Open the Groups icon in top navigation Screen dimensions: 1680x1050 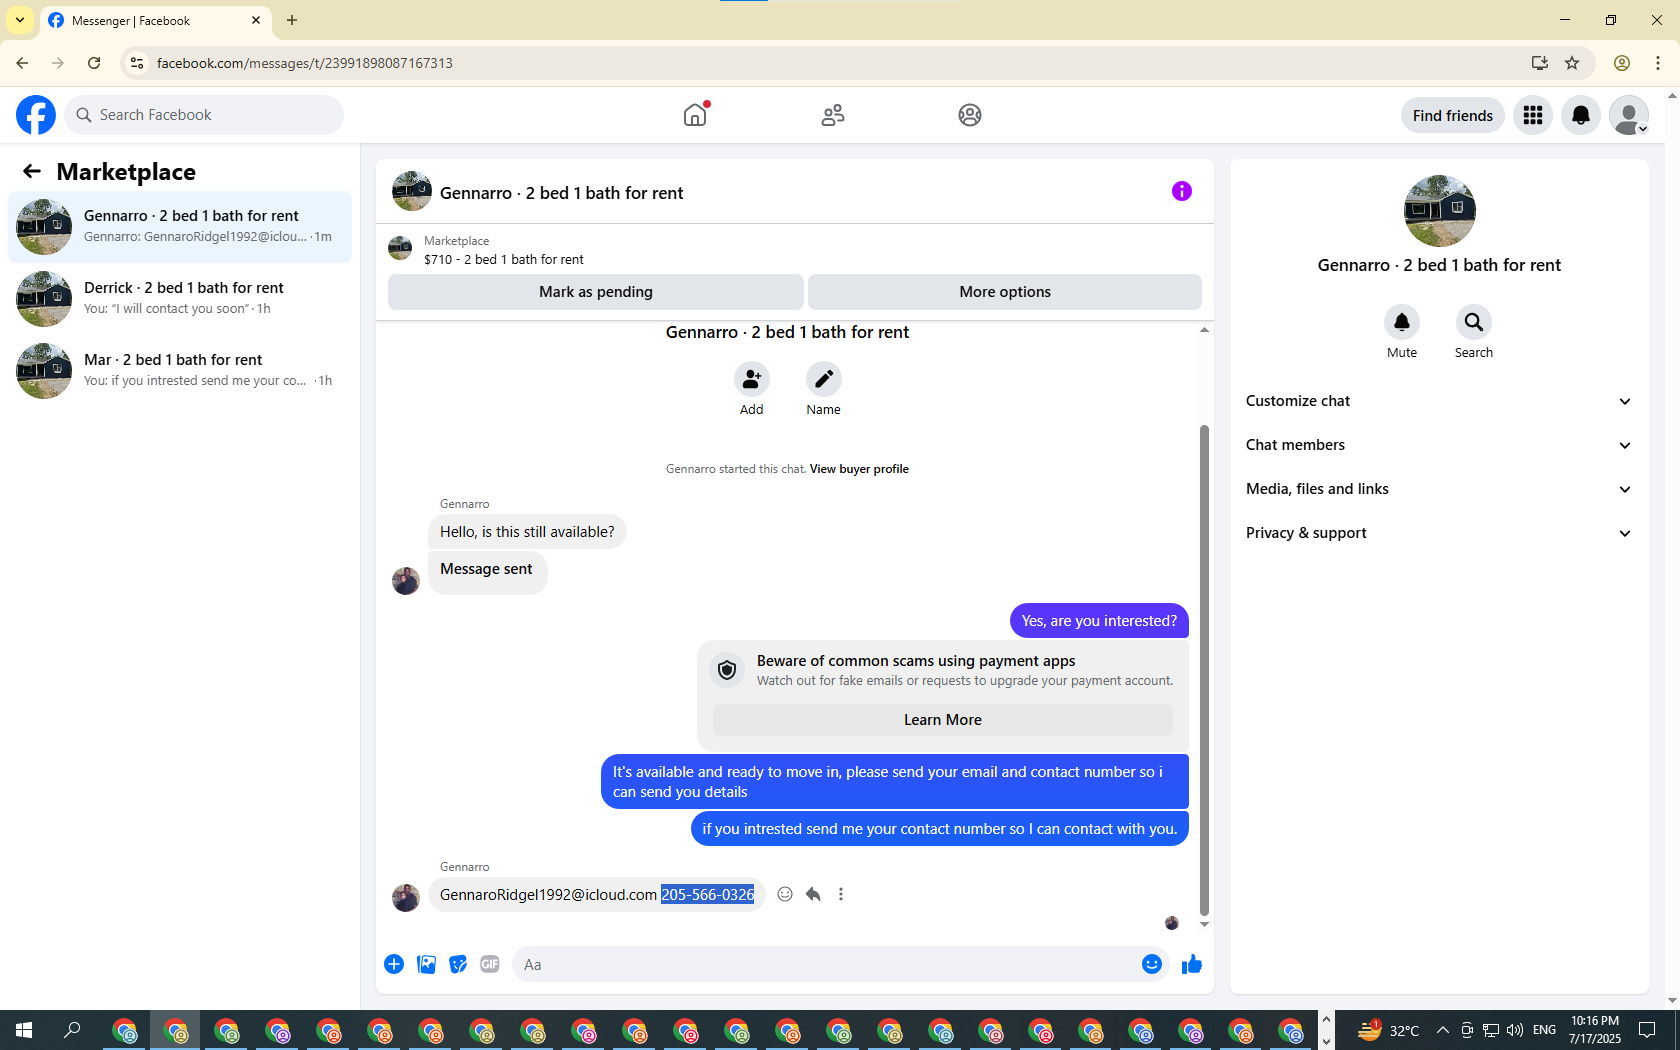970,115
